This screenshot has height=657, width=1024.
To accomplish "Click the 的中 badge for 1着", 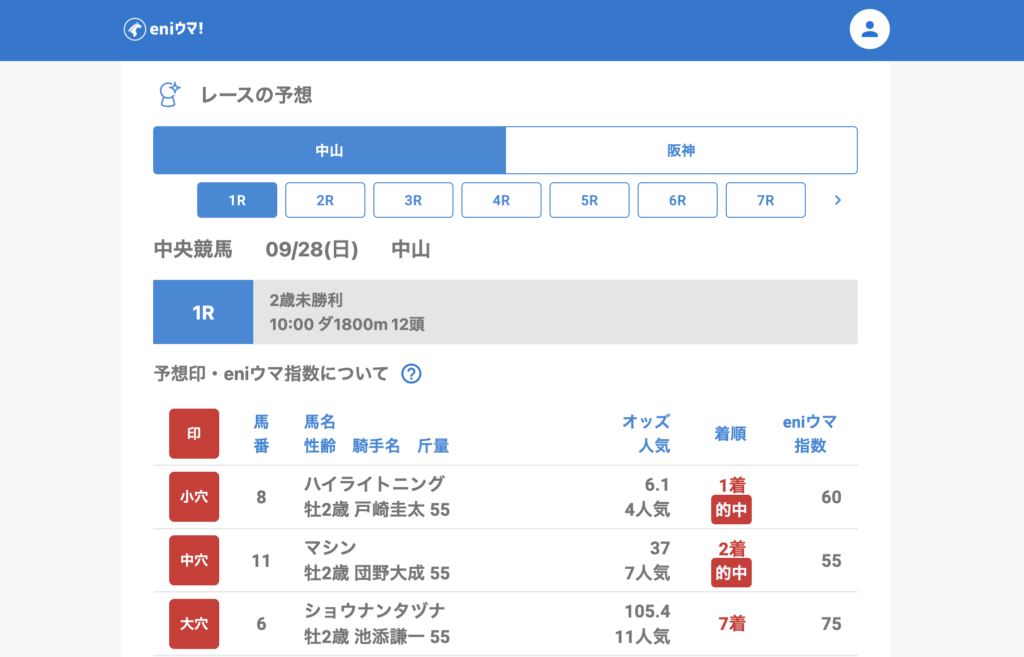I will (731, 510).
